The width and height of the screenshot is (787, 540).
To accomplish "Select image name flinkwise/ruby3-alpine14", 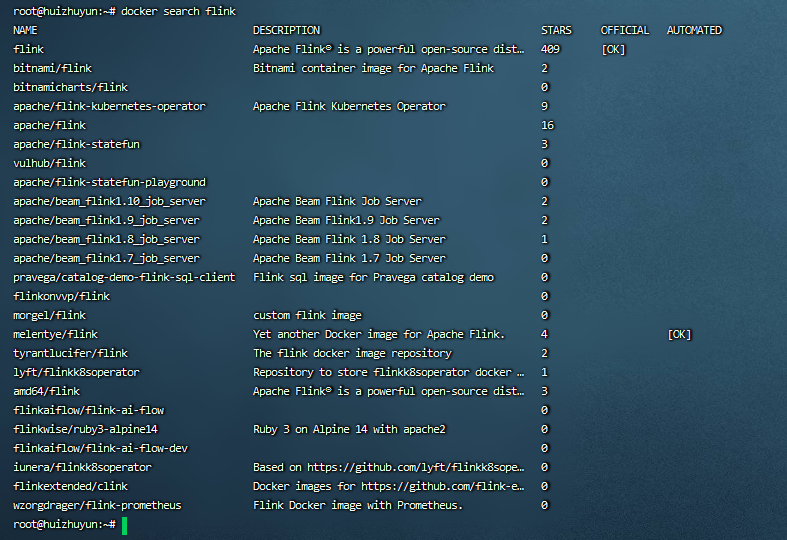I will 85,429.
